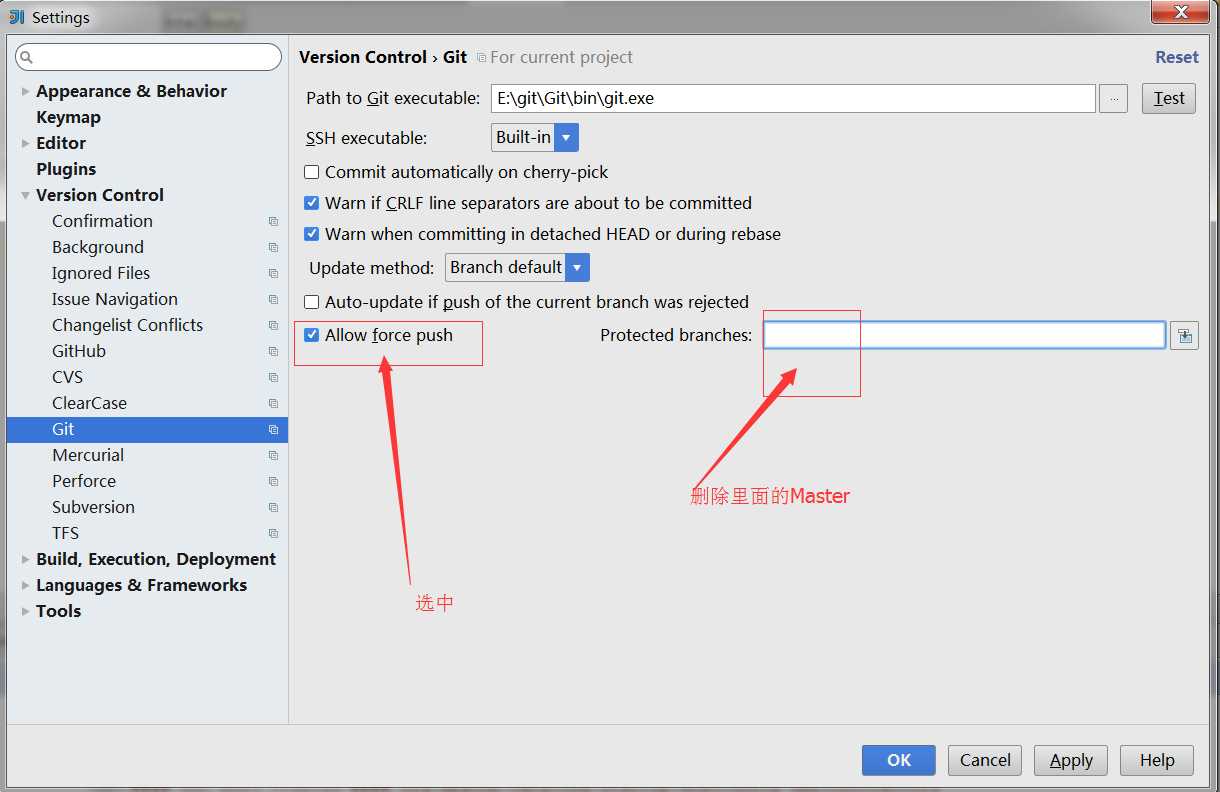The image size is (1220, 792).
Task: Open the ClearCase settings page
Action: pos(89,403)
